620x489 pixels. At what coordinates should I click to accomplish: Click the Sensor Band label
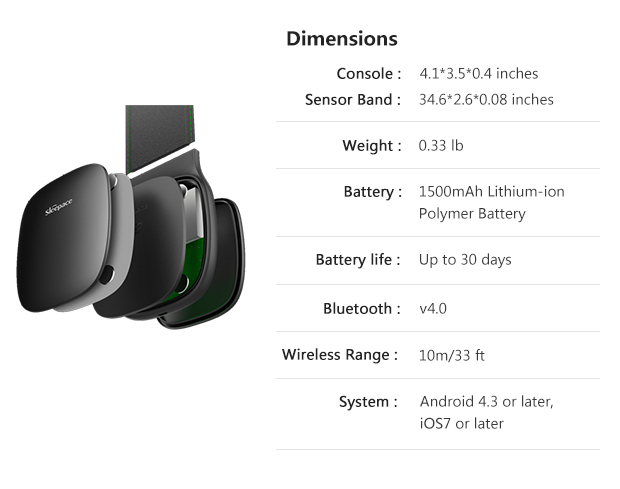click(353, 99)
